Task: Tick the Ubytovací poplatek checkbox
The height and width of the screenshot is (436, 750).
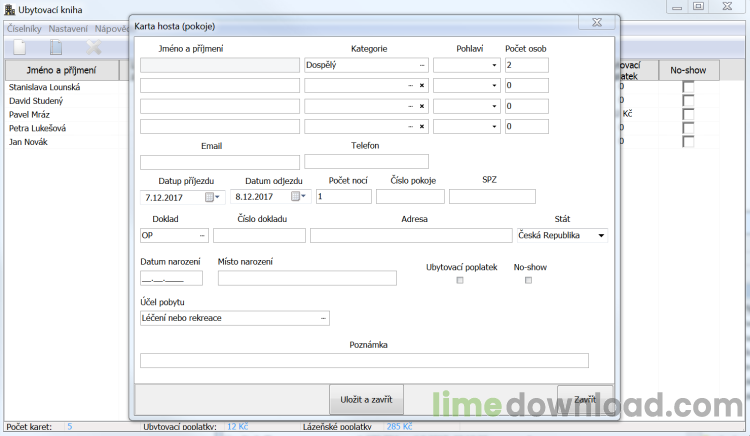Action: tap(460, 280)
